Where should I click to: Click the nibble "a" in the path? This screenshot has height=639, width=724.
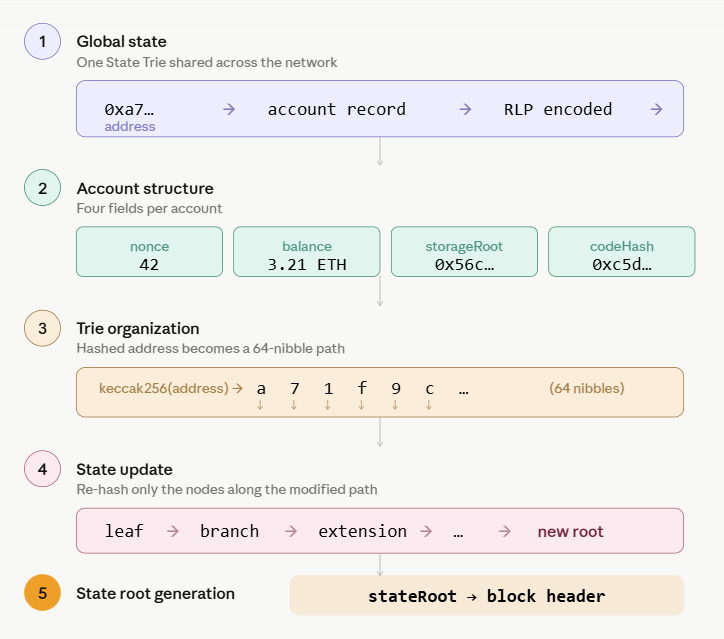(261, 389)
